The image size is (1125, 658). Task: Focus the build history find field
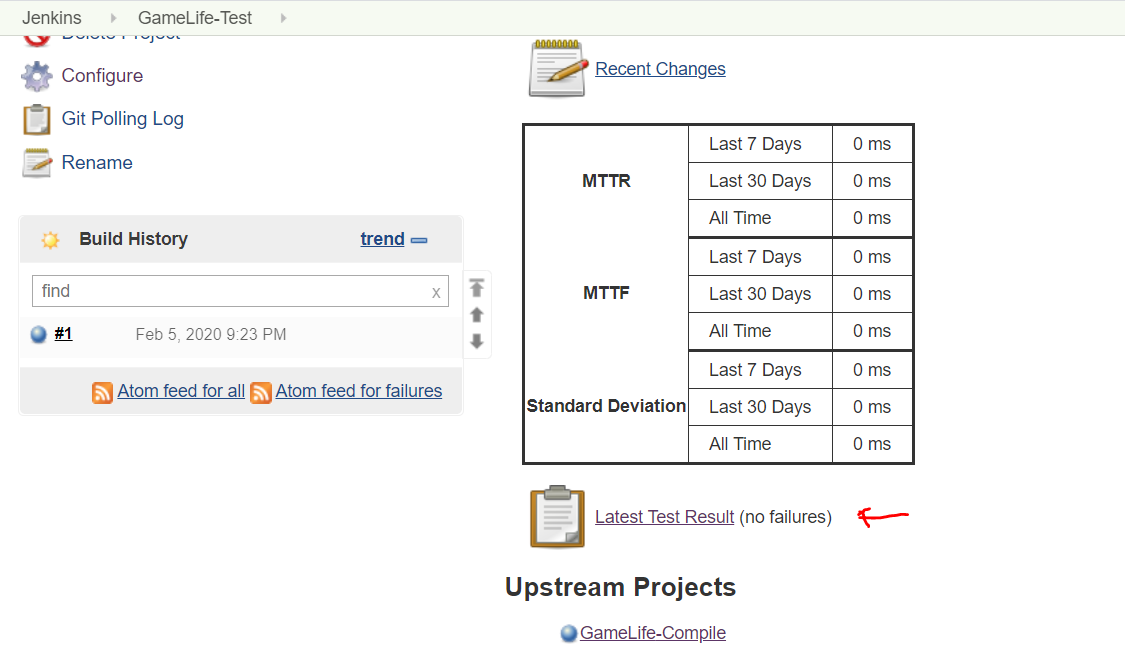(230, 291)
